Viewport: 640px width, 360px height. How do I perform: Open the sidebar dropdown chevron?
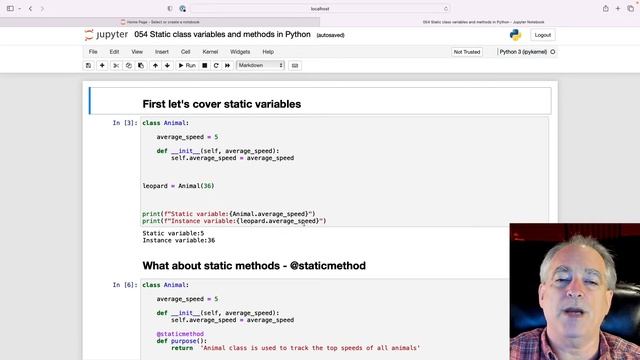click(19, 9)
